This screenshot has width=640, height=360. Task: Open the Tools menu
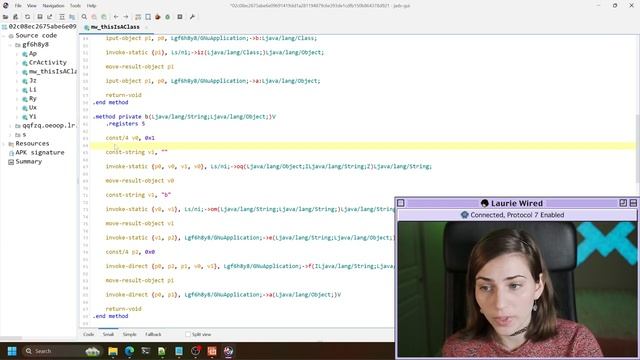coord(75,6)
